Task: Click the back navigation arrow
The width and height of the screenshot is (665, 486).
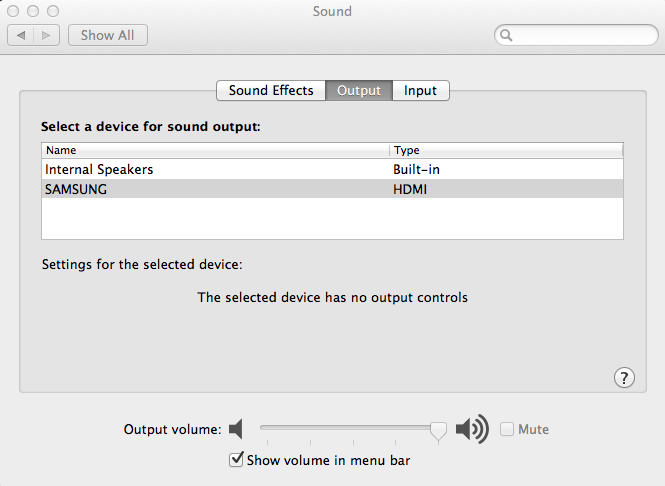Action: click(x=21, y=35)
